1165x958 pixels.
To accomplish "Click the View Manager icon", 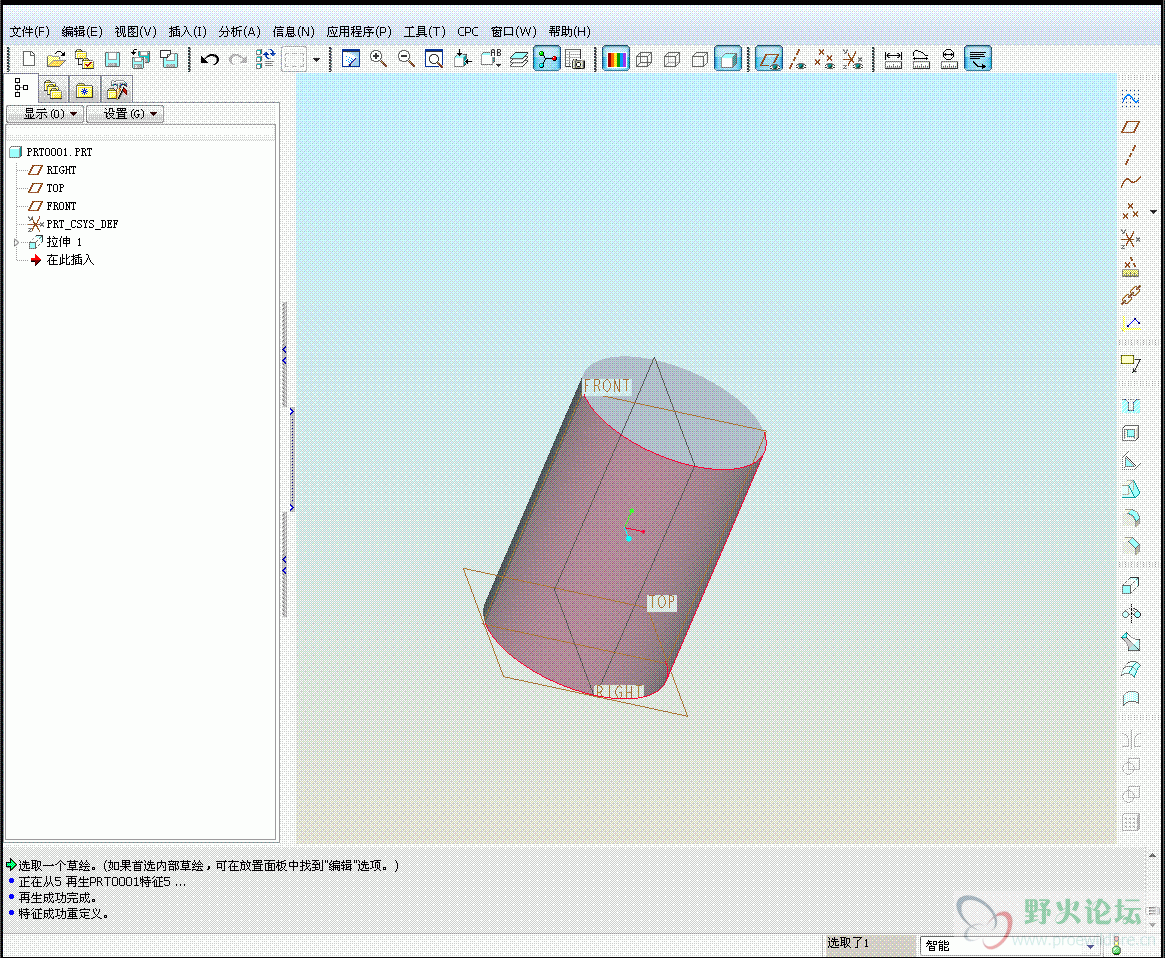I will pyautogui.click(x=575, y=59).
